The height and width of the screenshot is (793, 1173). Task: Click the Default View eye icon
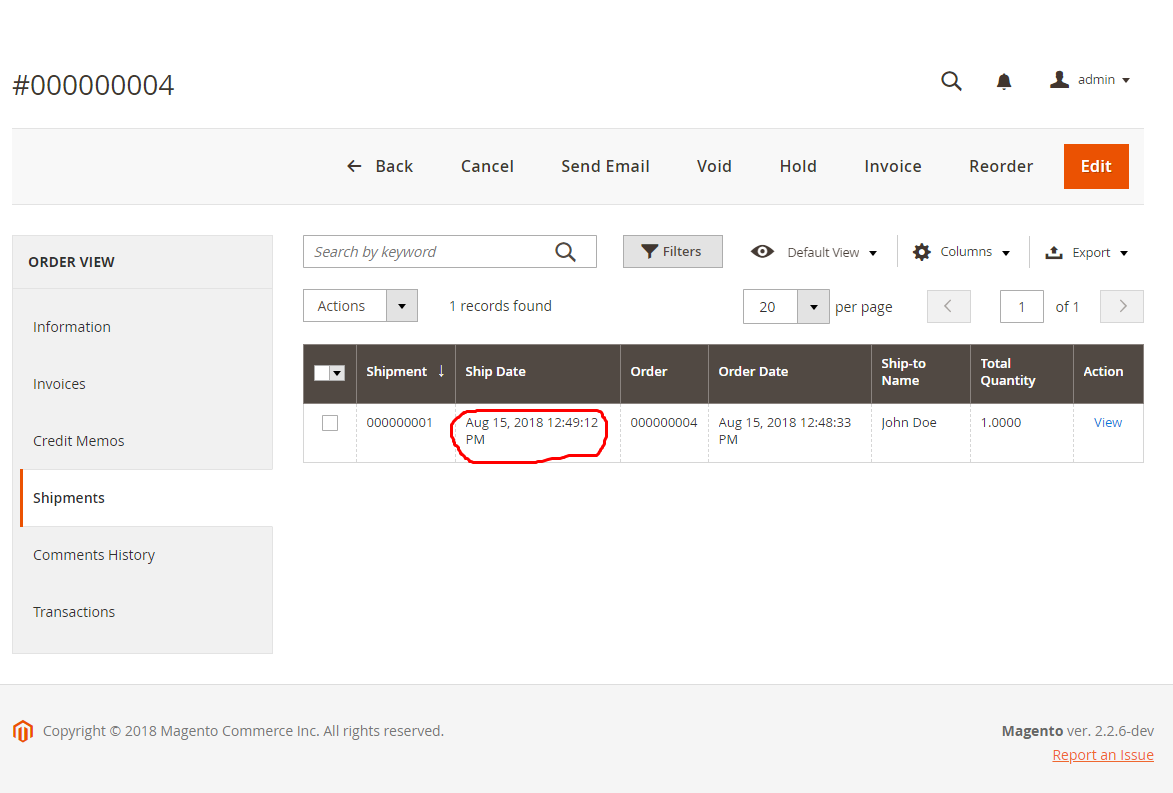point(763,252)
